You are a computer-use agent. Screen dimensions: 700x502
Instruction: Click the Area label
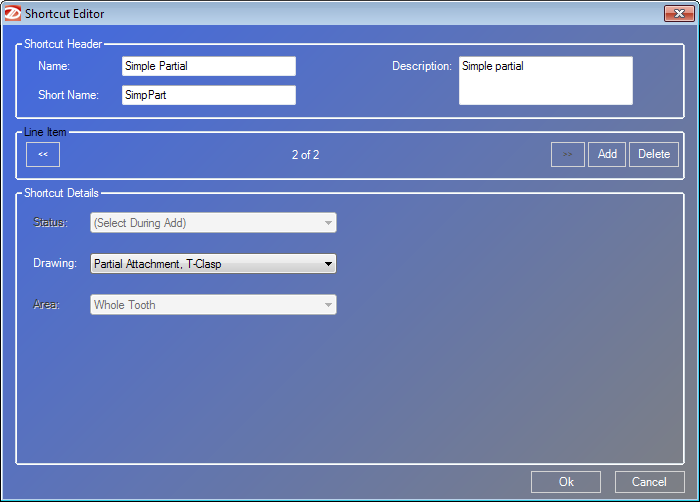(x=46, y=305)
